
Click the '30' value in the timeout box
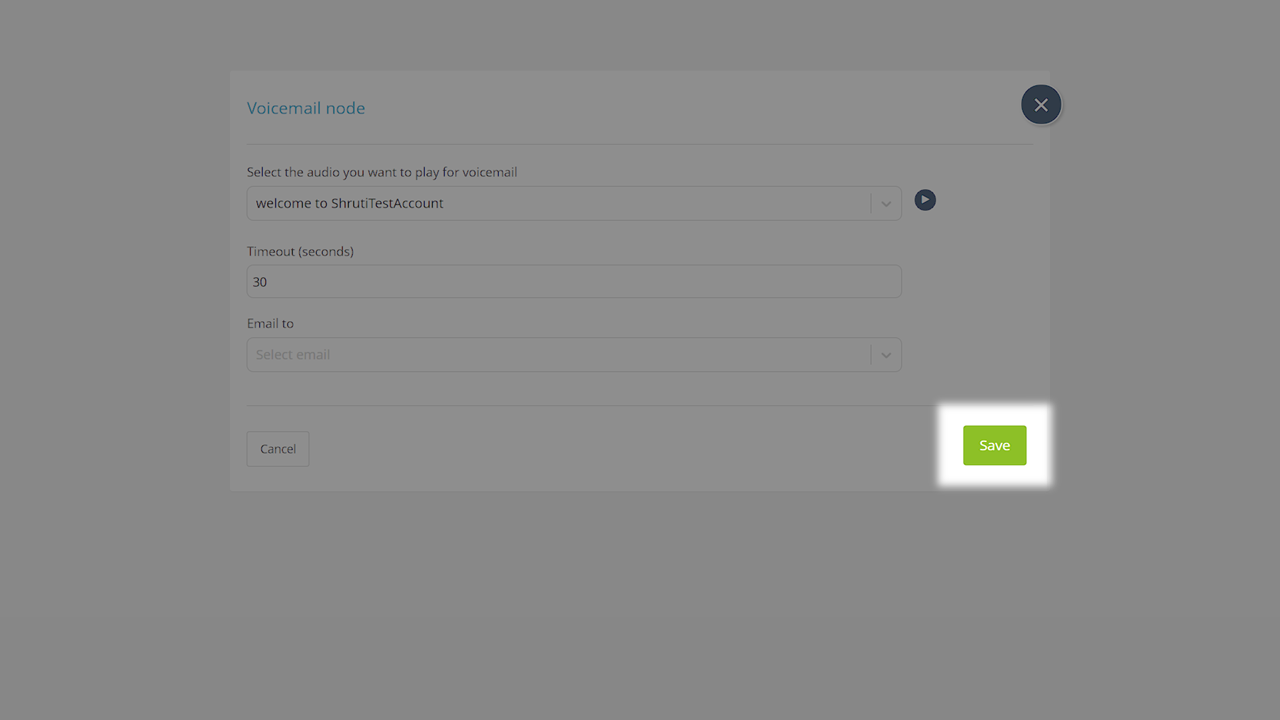[260, 282]
